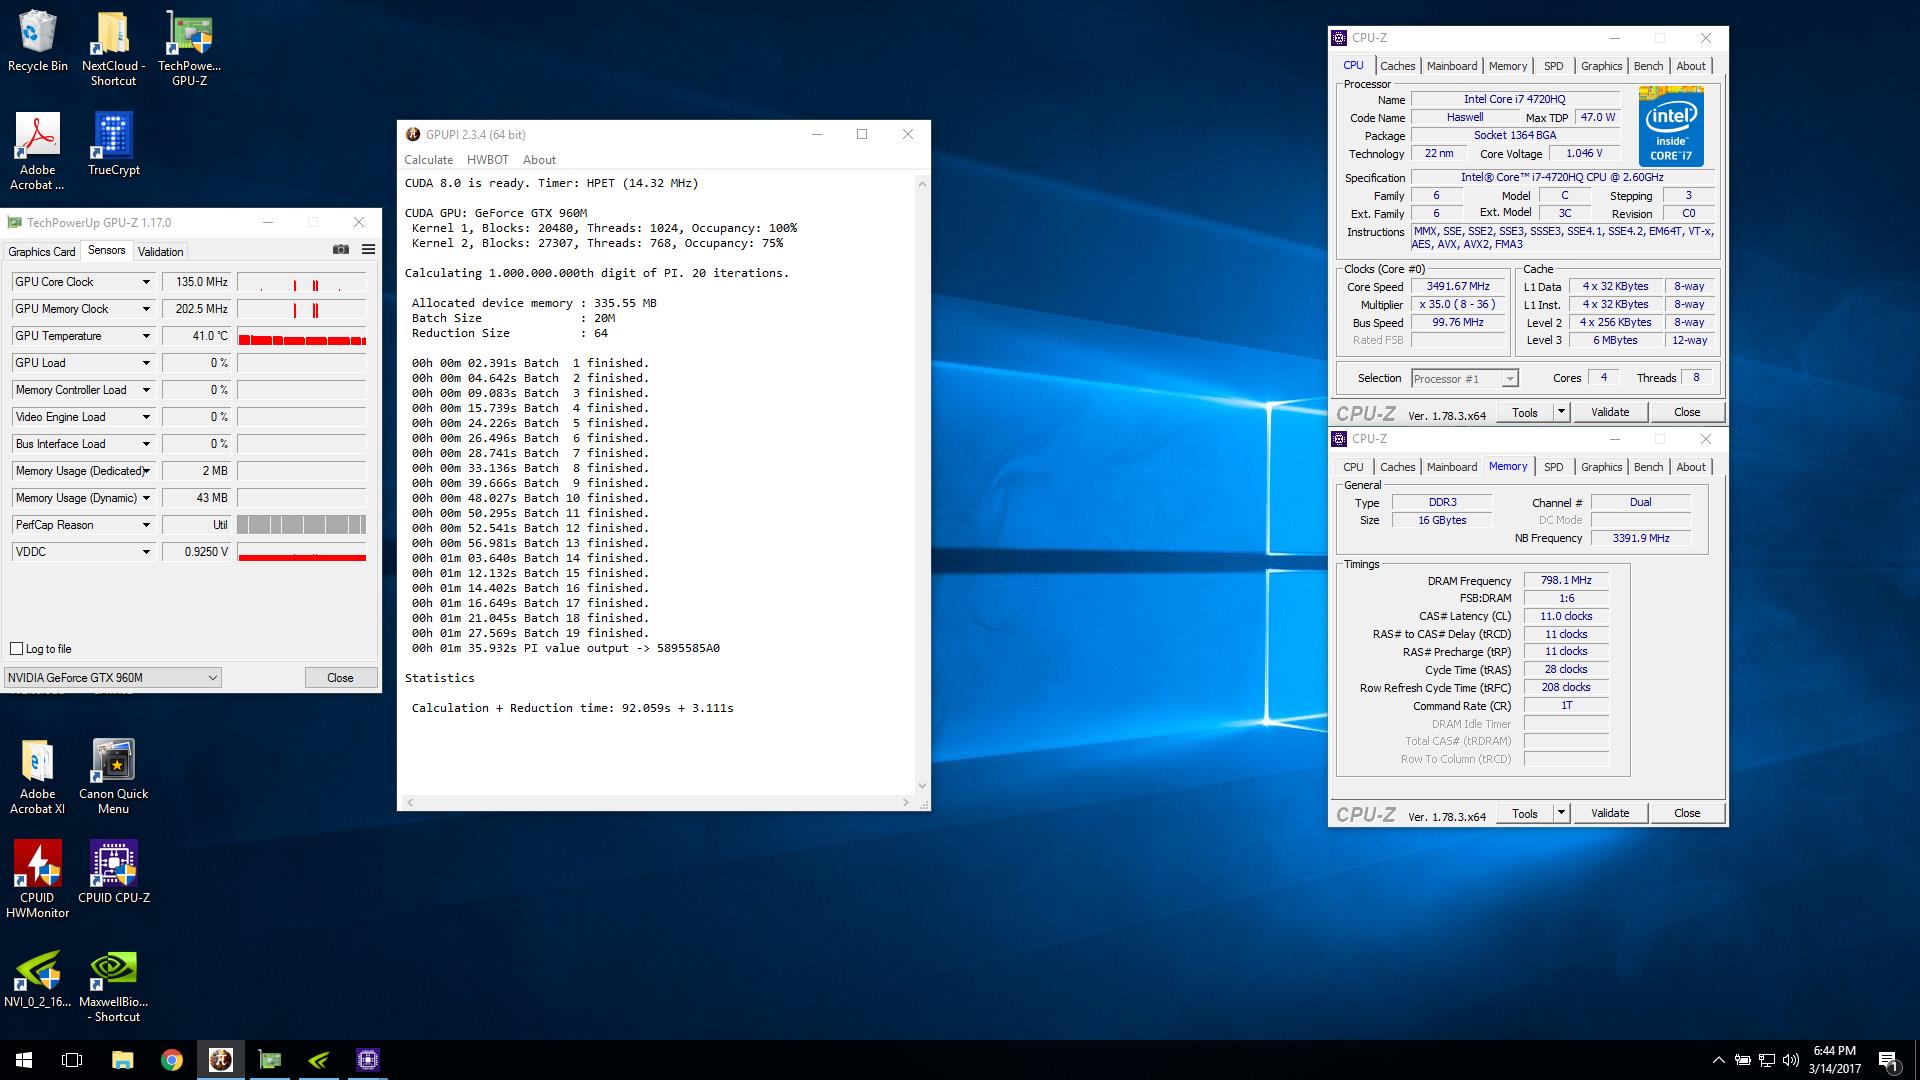Click Close button in GPU-Z window

(340, 677)
